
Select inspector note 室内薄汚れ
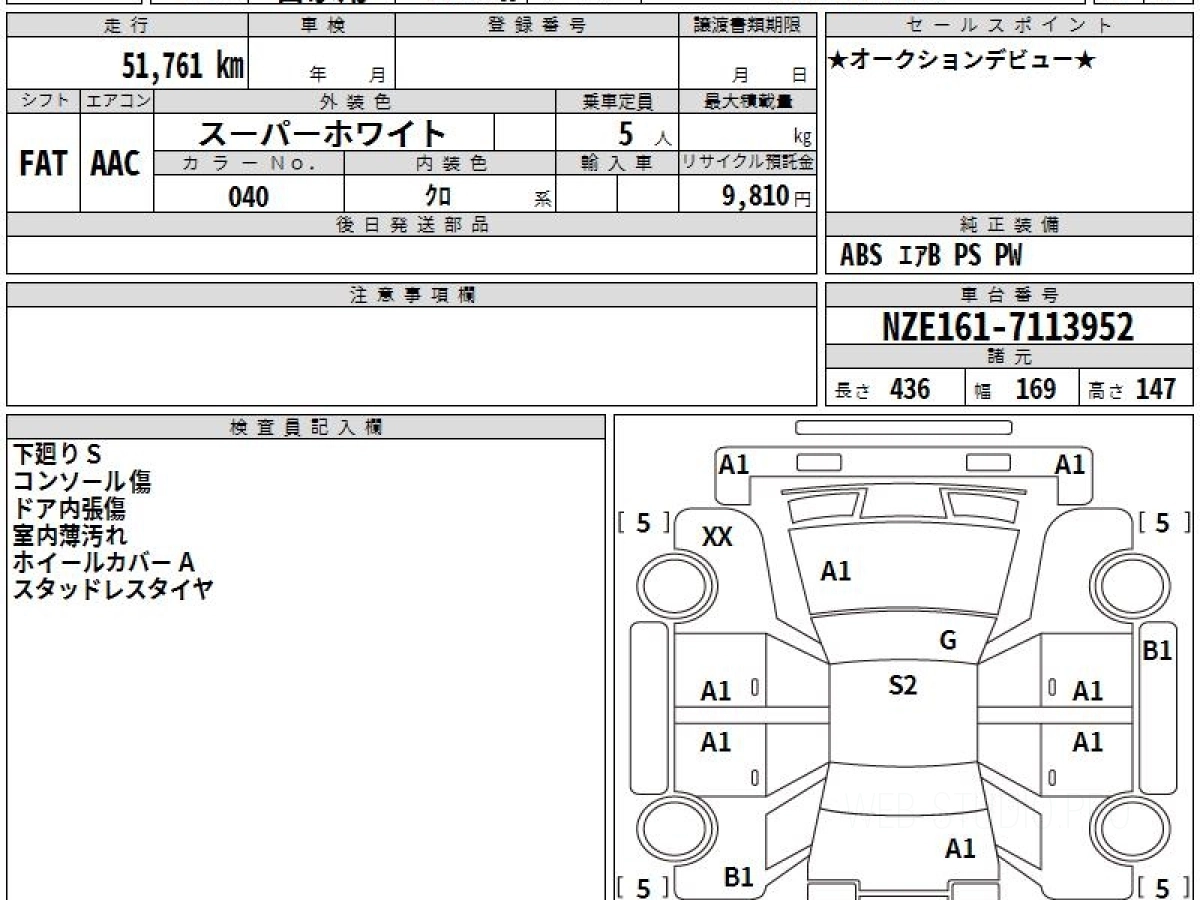[x=69, y=536]
